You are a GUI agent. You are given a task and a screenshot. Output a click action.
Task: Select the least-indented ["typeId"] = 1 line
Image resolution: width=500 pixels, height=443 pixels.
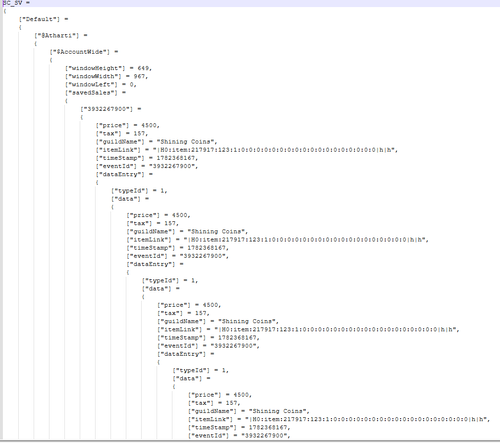point(139,191)
